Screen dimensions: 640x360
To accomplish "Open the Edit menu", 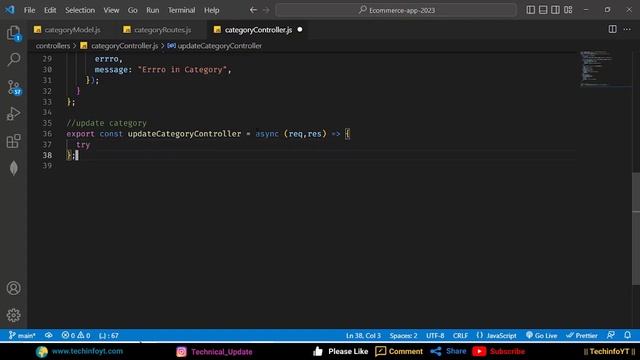I will (50, 10).
